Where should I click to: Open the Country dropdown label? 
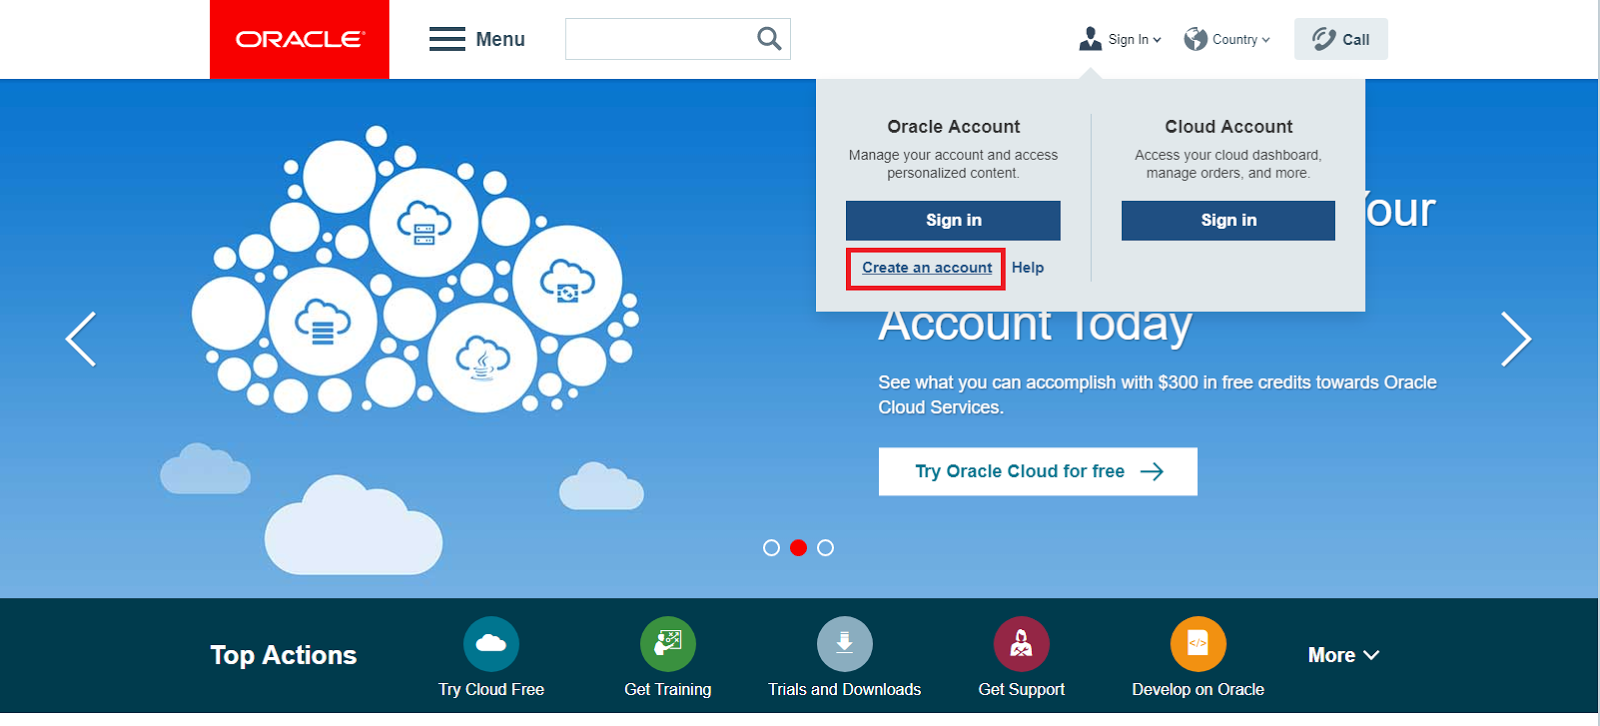click(1241, 40)
